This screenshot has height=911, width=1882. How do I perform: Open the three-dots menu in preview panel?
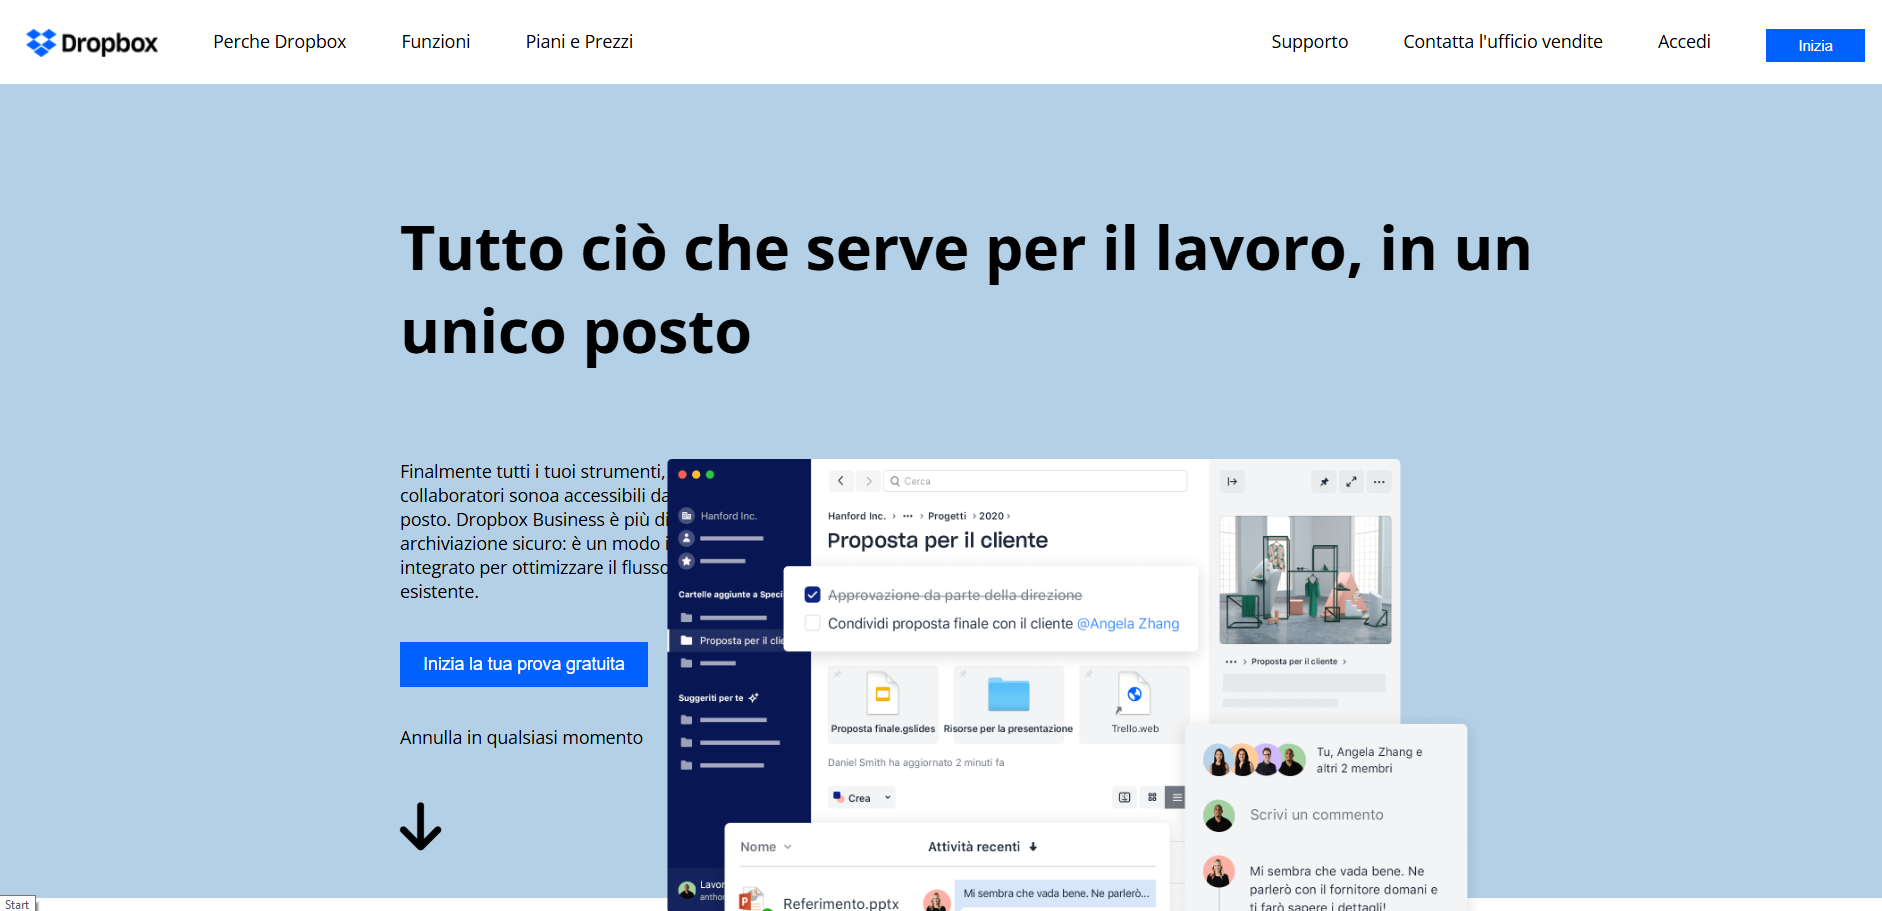[x=1379, y=482]
